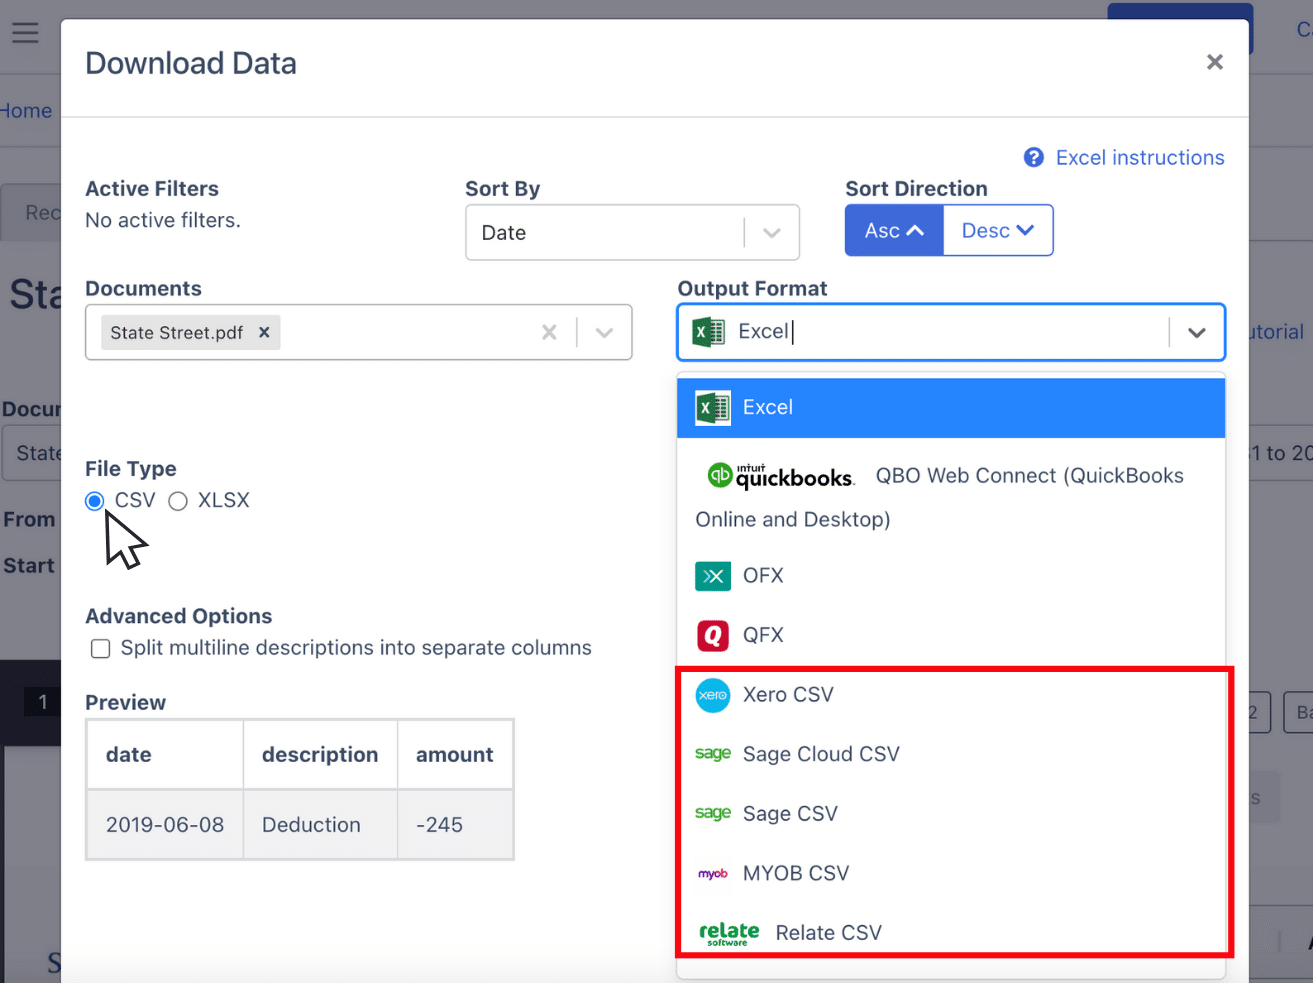1314x984 pixels.
Task: Click the green OFX icon
Action: [x=713, y=576]
